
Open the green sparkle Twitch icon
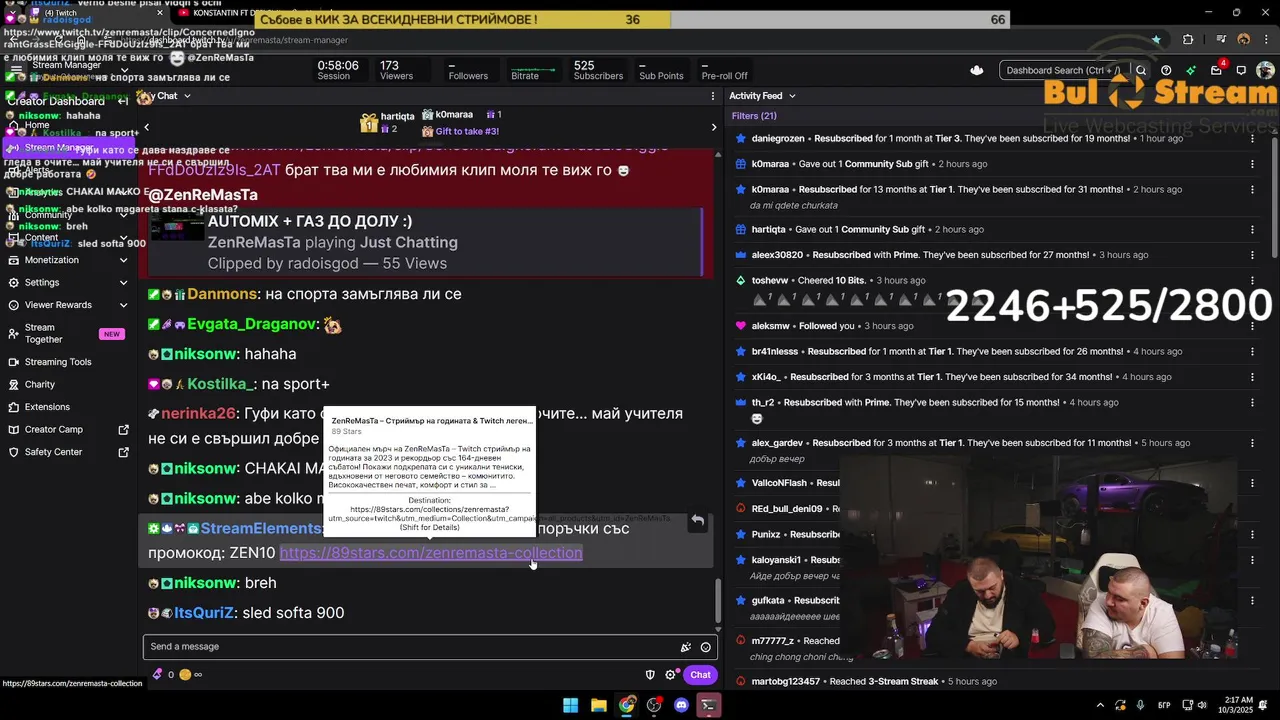click(1191, 71)
